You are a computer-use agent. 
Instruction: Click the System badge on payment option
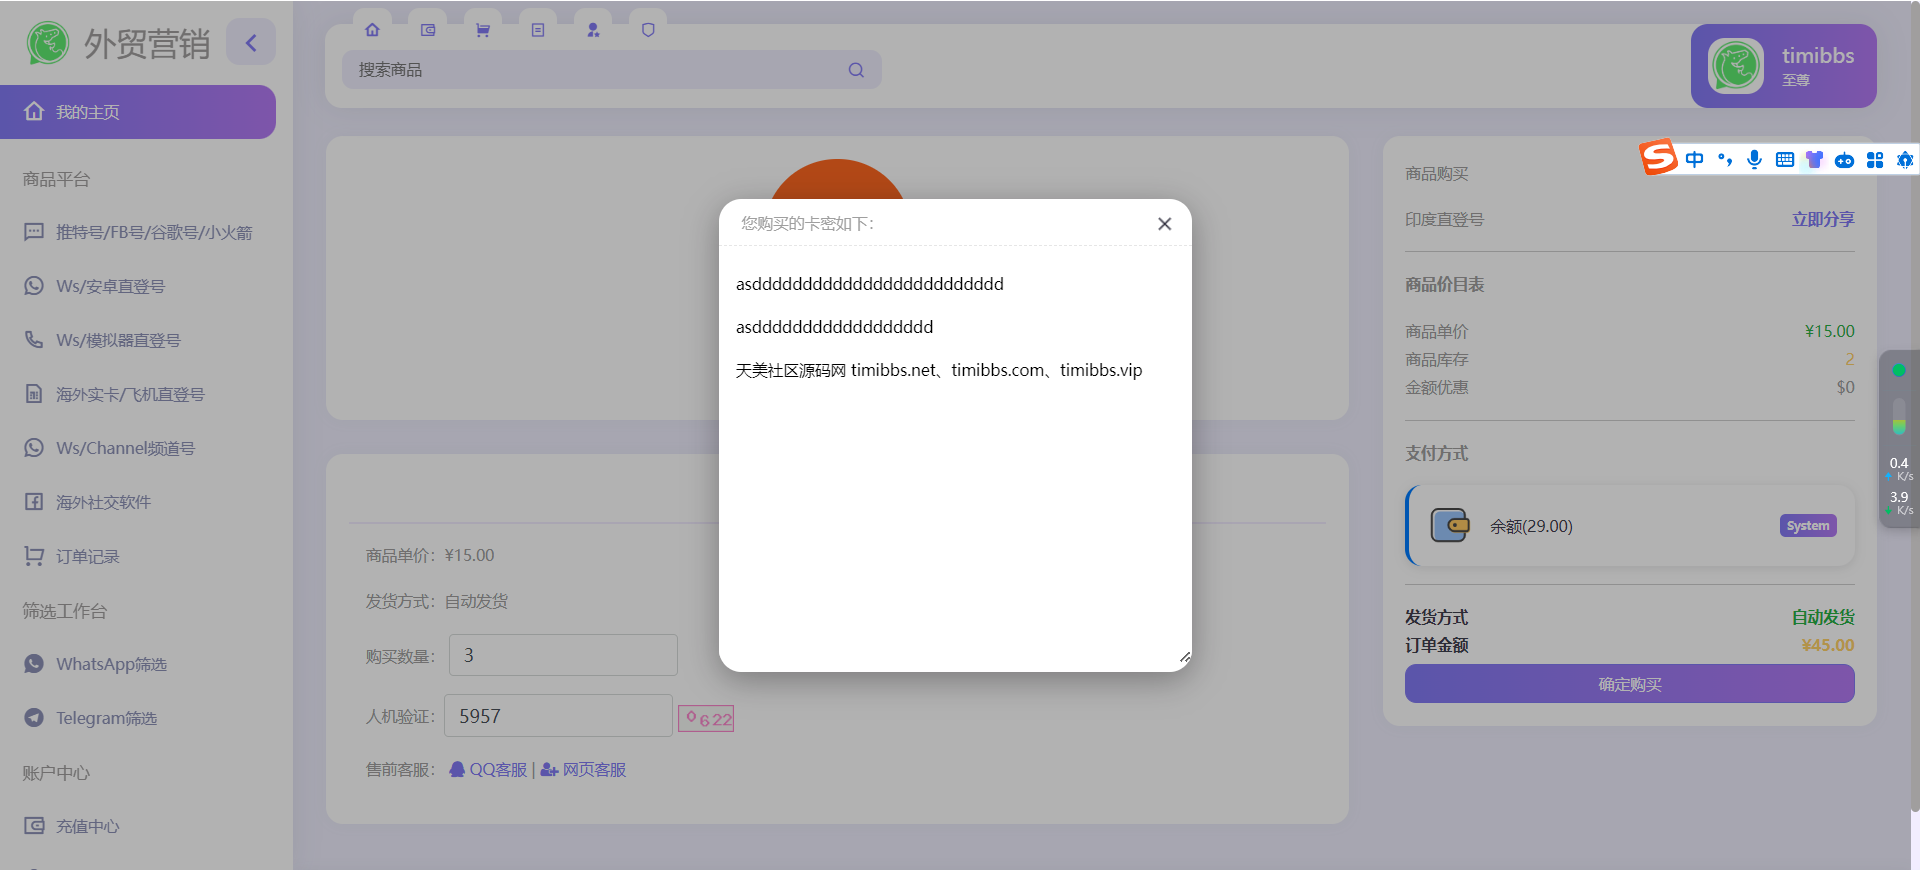[x=1808, y=526]
